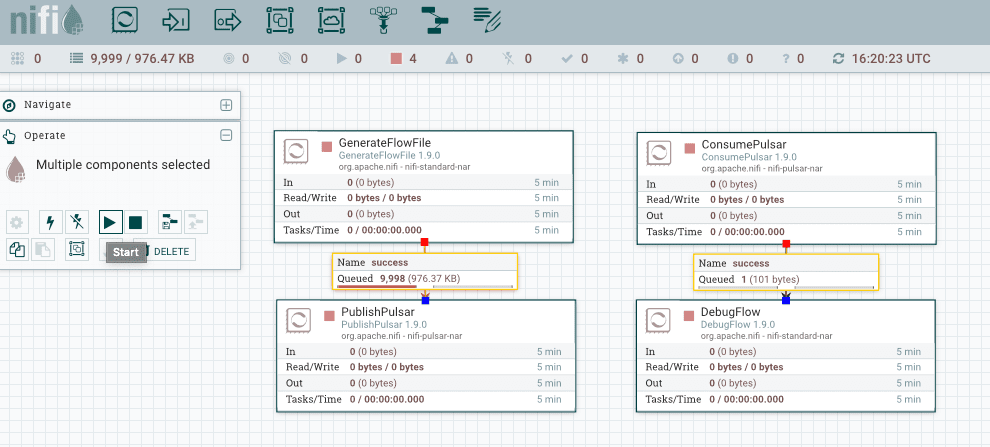Viewport: 990px width, 447px height.
Task: Click the running components play icon in status bar
Action: (342, 59)
